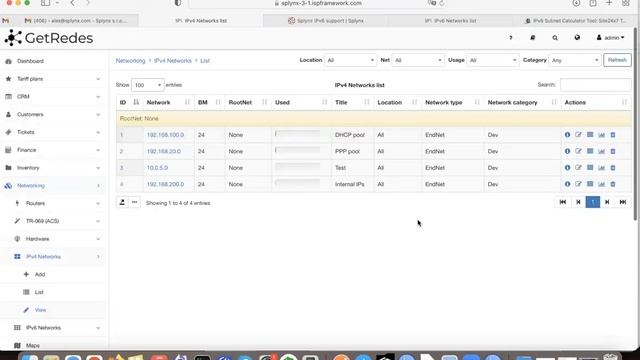Expand Customers section in sidebar
The height and width of the screenshot is (360, 640).
click(53, 114)
